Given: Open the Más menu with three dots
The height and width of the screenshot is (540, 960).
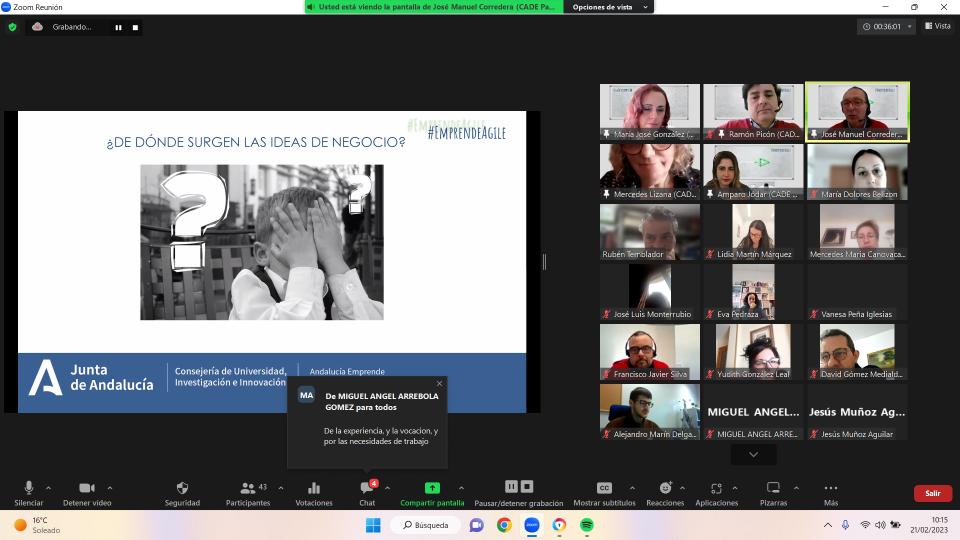Looking at the screenshot, I should pyautogui.click(x=830, y=488).
